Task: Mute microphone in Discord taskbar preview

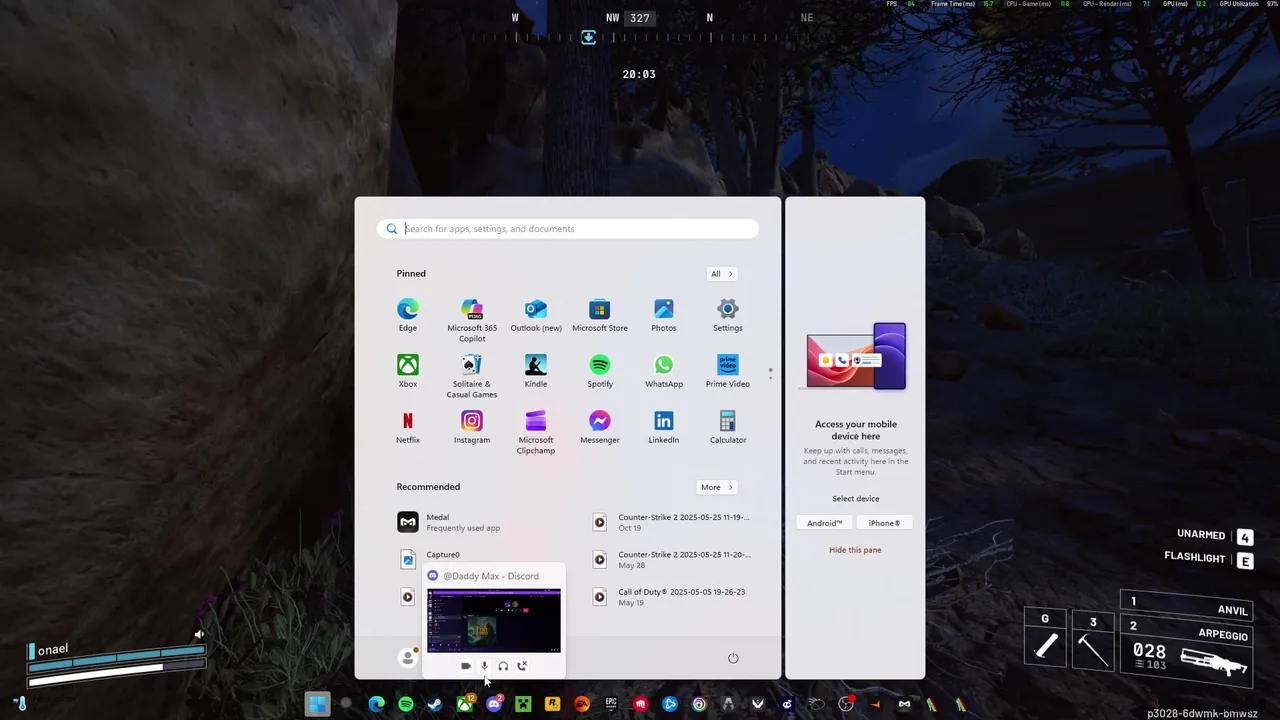Action: (x=485, y=666)
